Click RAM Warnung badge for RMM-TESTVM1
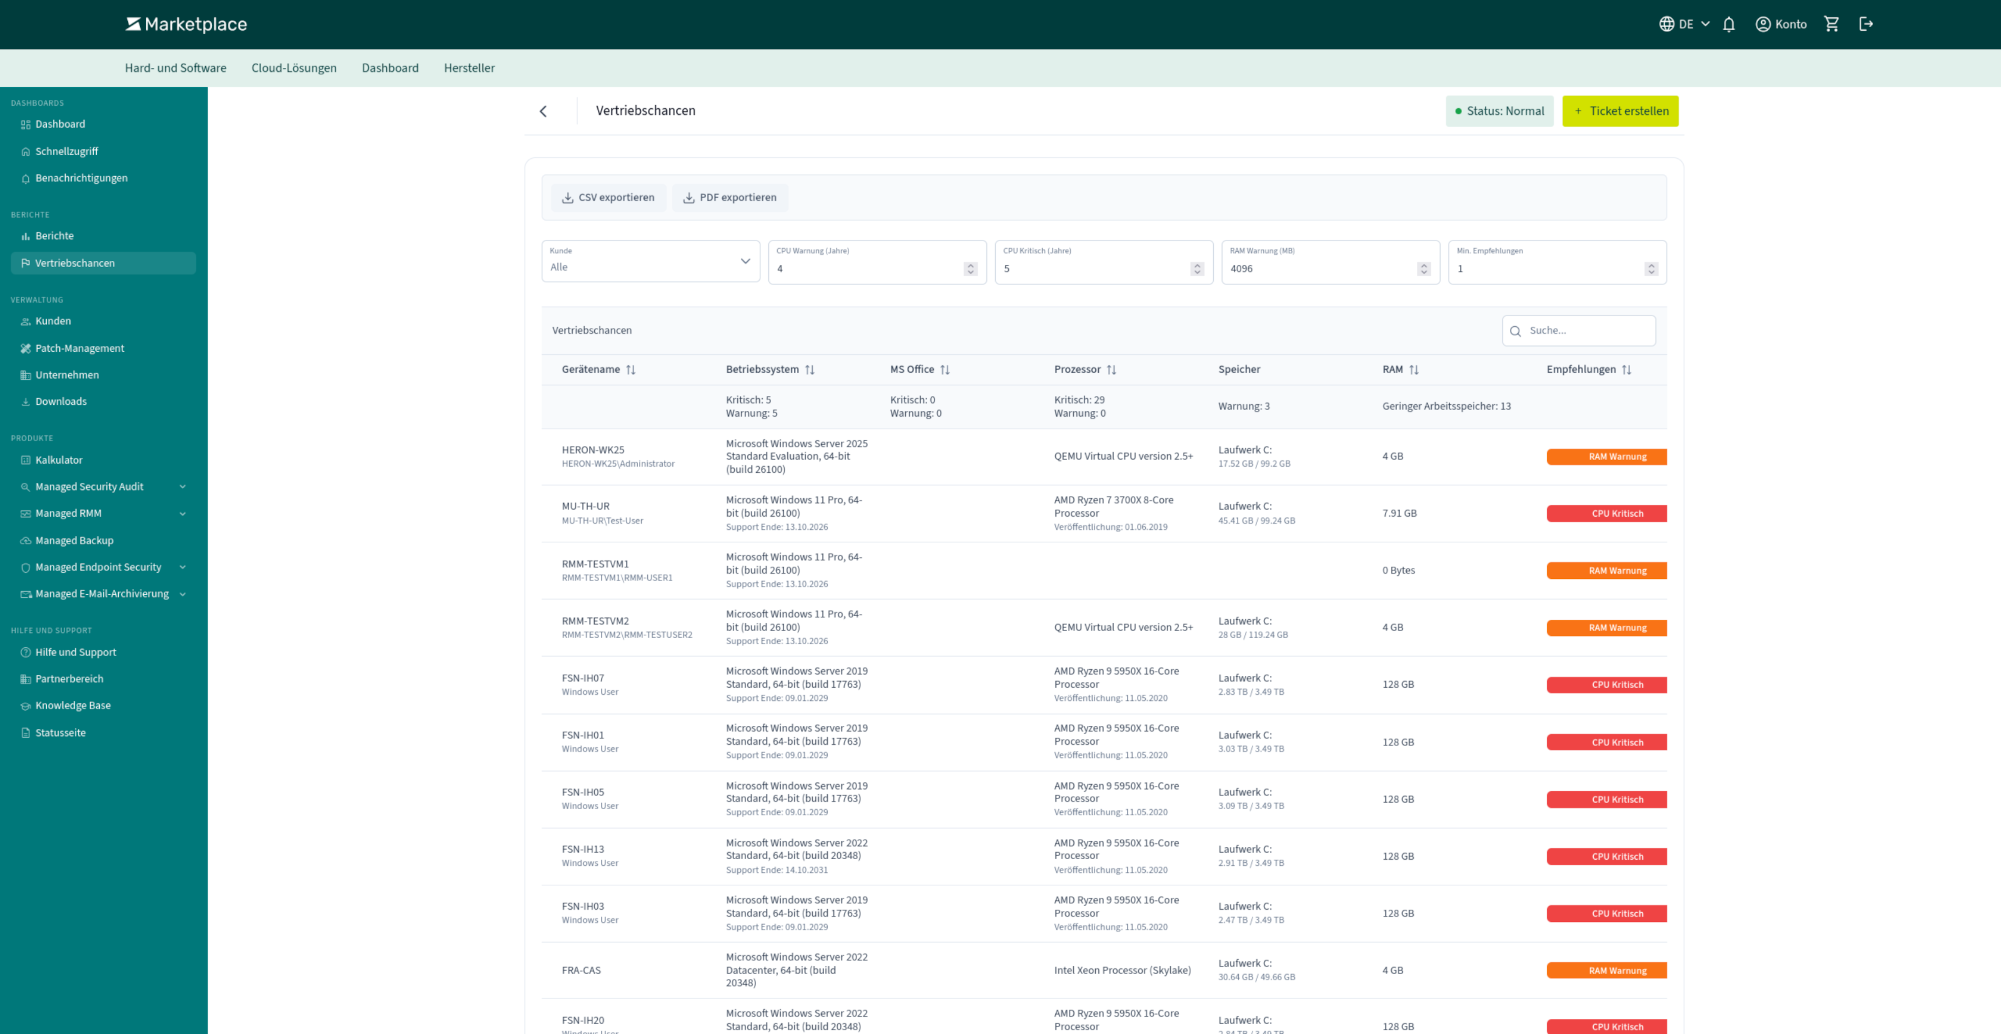Viewport: 2001px width, 1034px height. point(1607,571)
